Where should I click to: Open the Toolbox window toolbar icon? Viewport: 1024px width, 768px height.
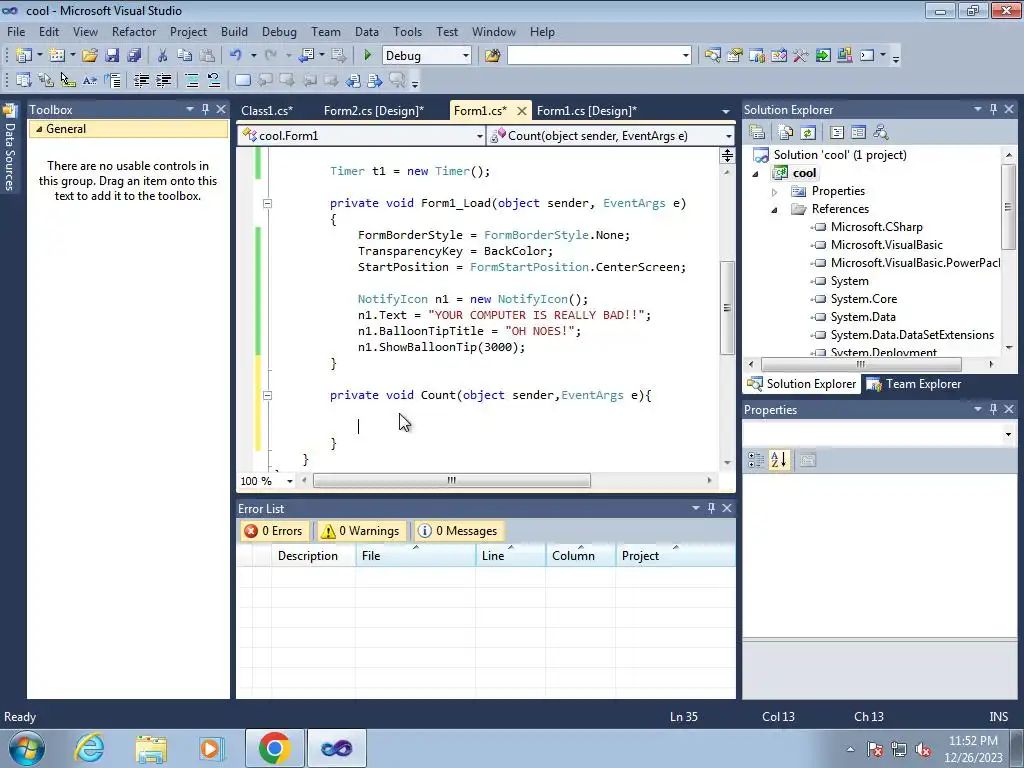tap(801, 56)
